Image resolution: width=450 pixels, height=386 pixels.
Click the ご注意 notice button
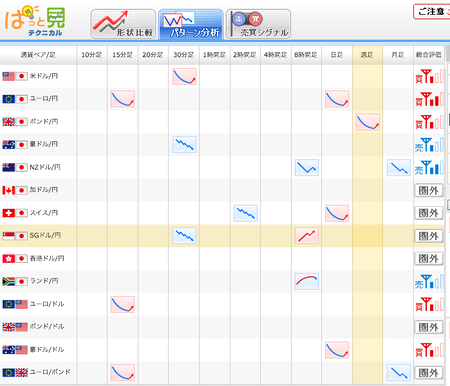coord(432,12)
